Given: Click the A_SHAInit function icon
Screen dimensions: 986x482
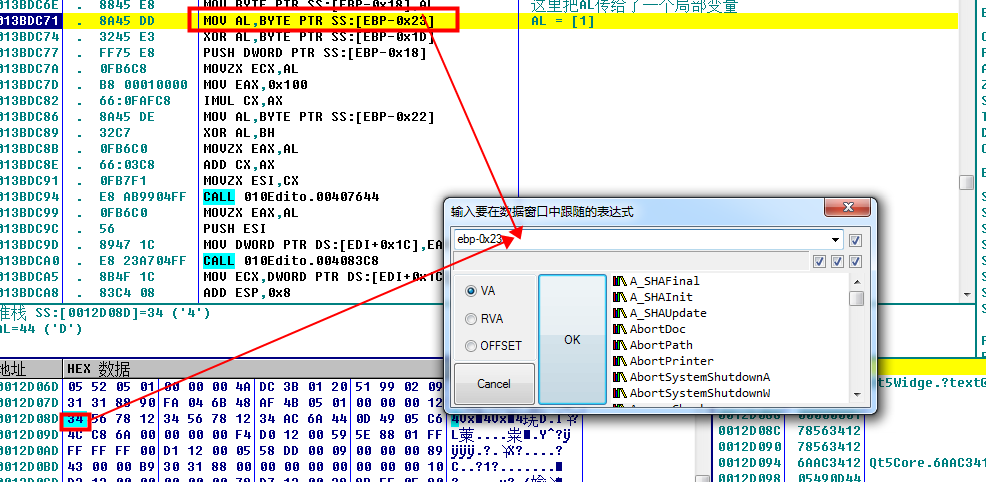Looking at the screenshot, I should tap(621, 297).
